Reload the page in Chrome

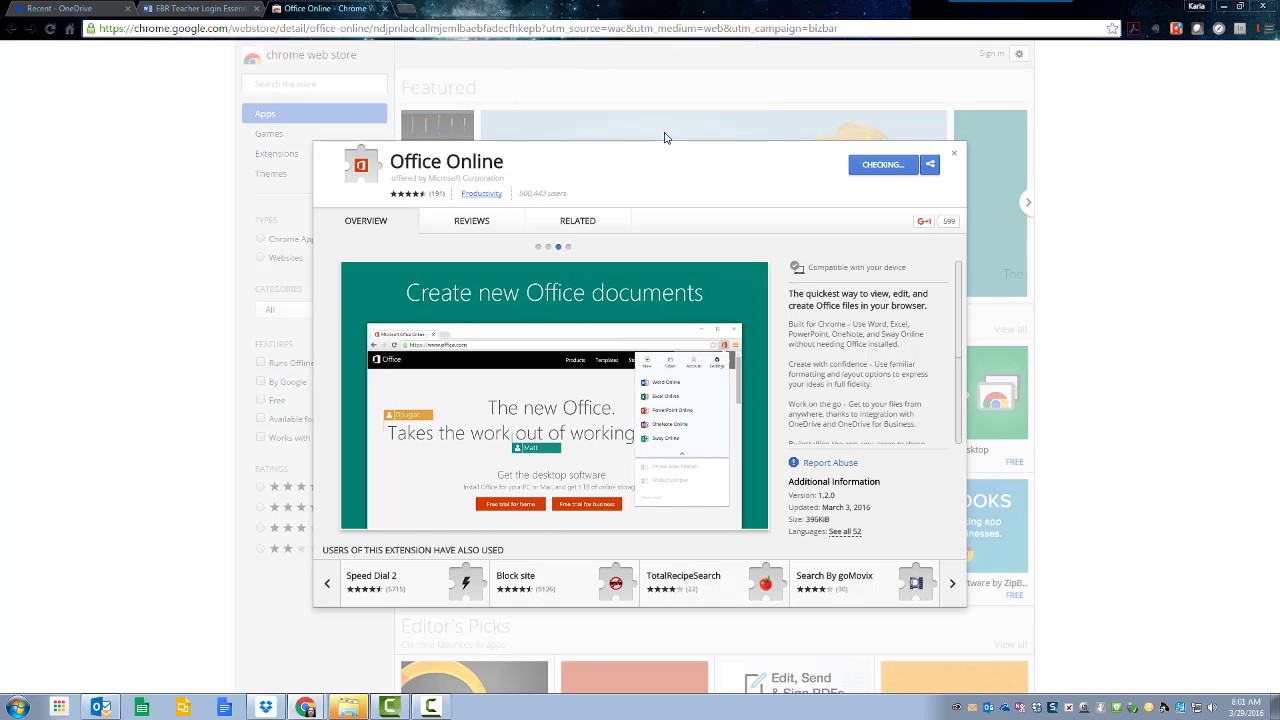pyautogui.click(x=50, y=29)
